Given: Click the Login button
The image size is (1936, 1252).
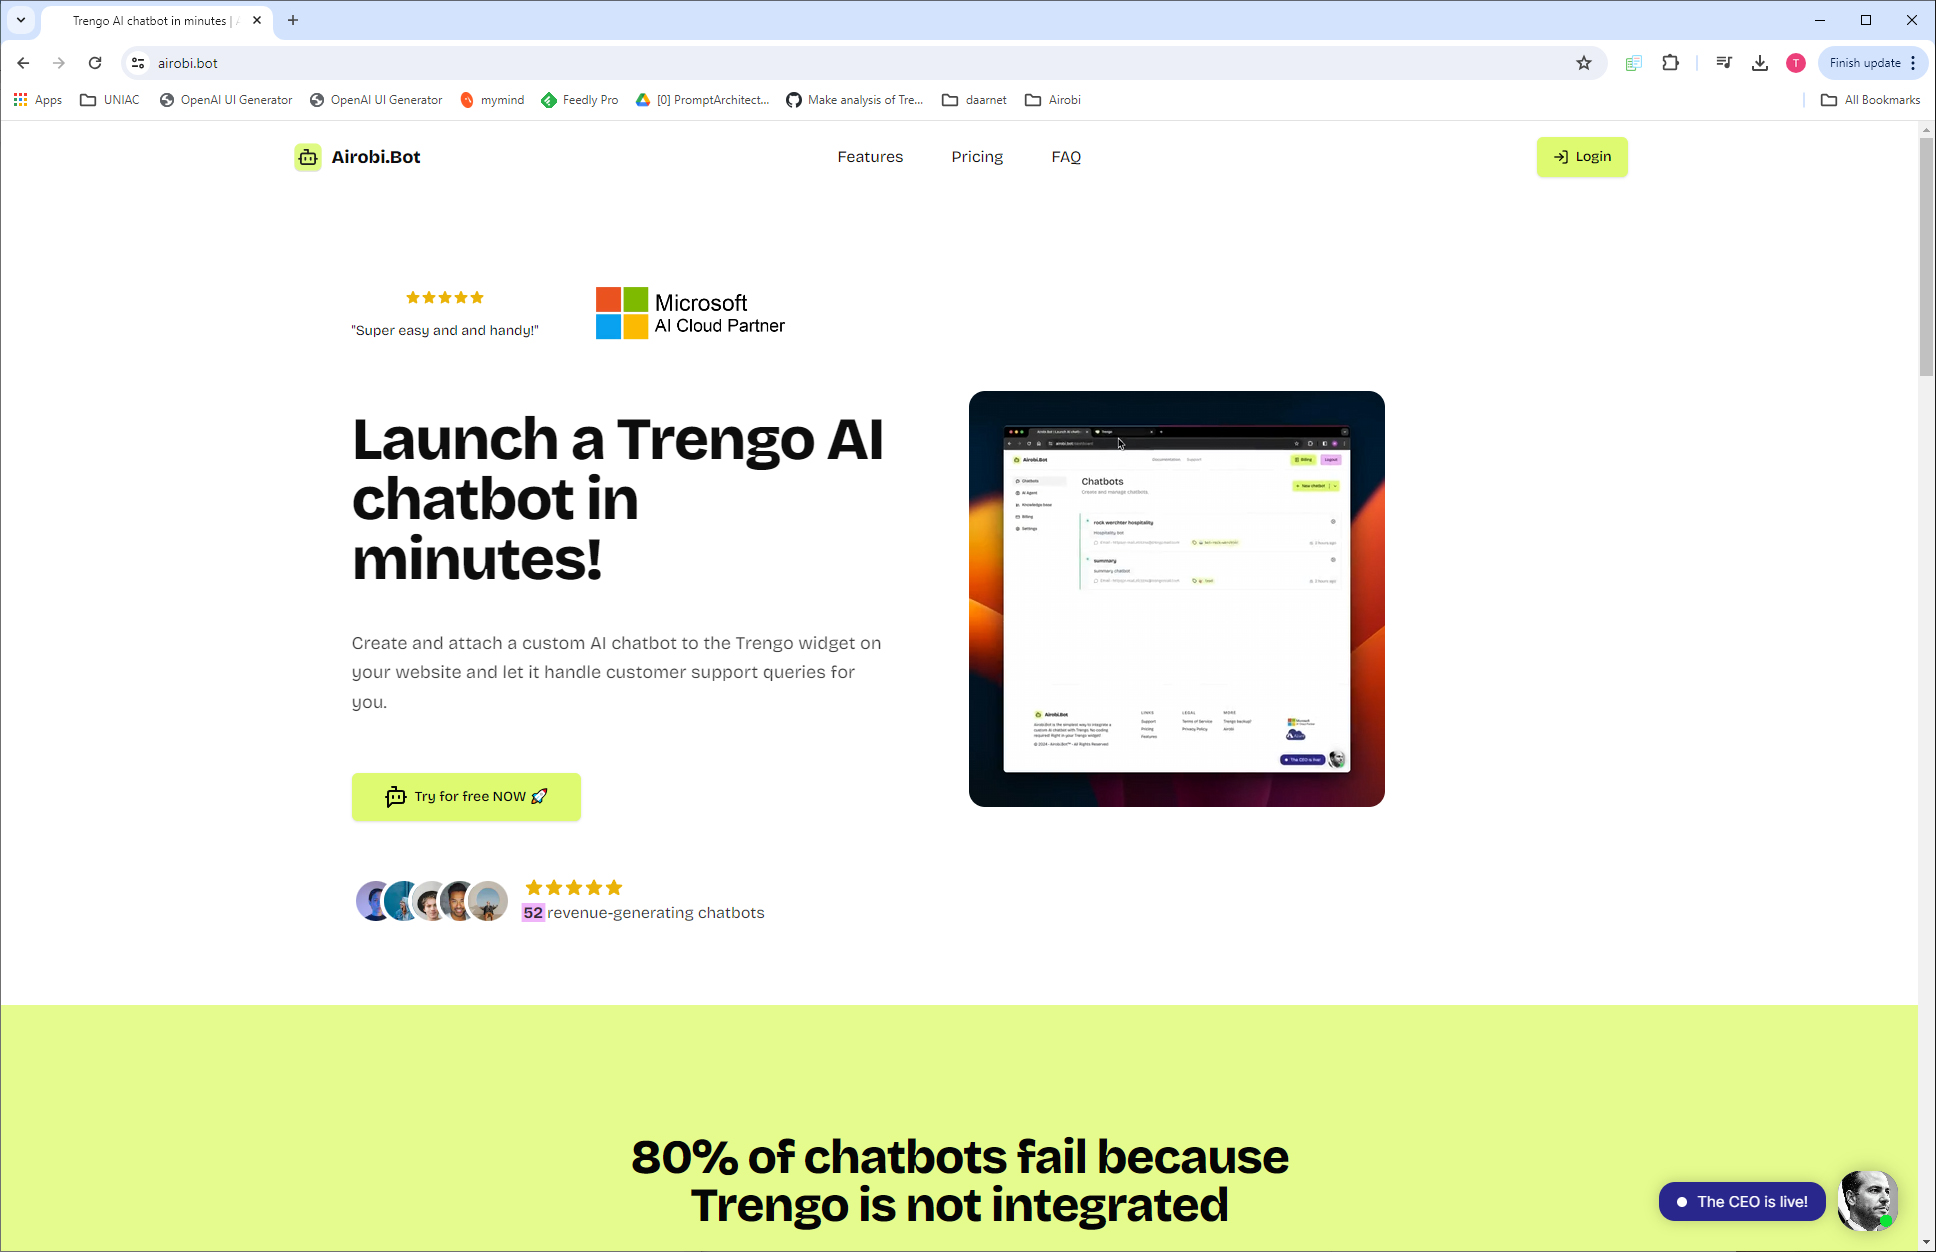Looking at the screenshot, I should pyautogui.click(x=1580, y=157).
